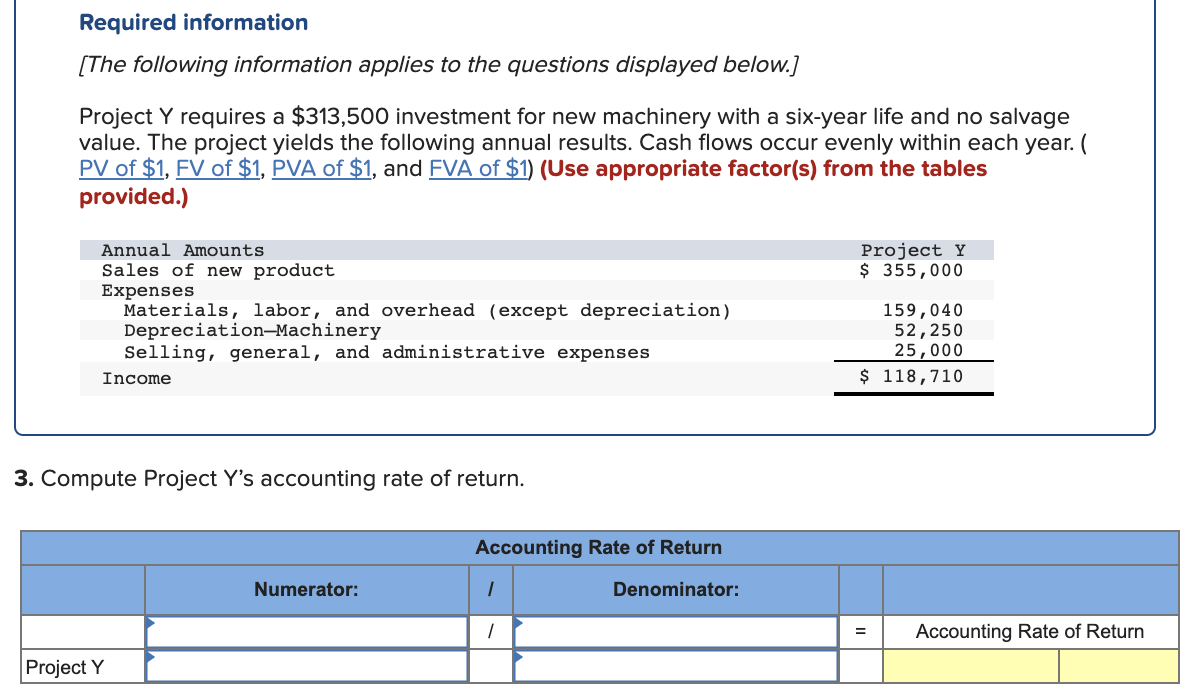Click the first yellow answer cell
This screenshot has height=692, width=1190.
[970, 665]
